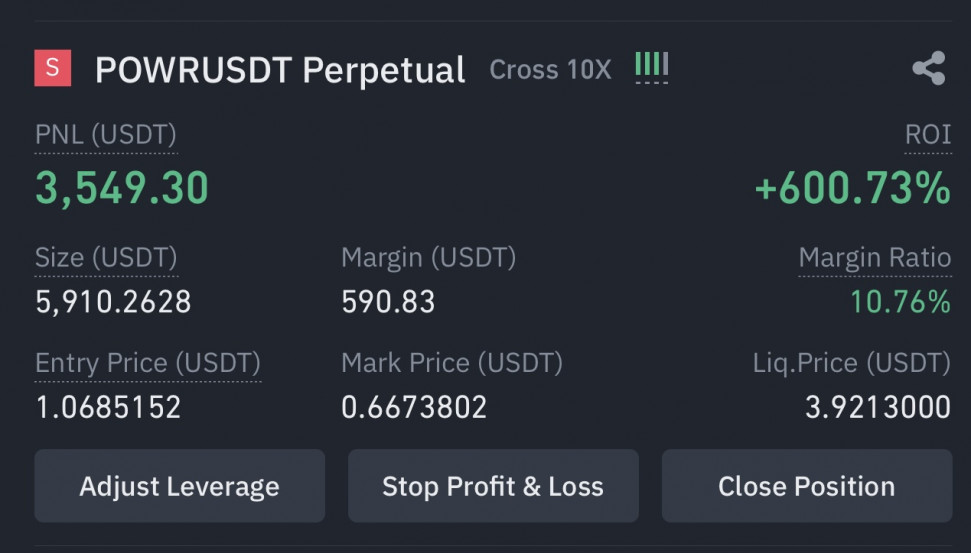
Task: Open Stop Profit & Loss settings
Action: [x=493, y=486]
